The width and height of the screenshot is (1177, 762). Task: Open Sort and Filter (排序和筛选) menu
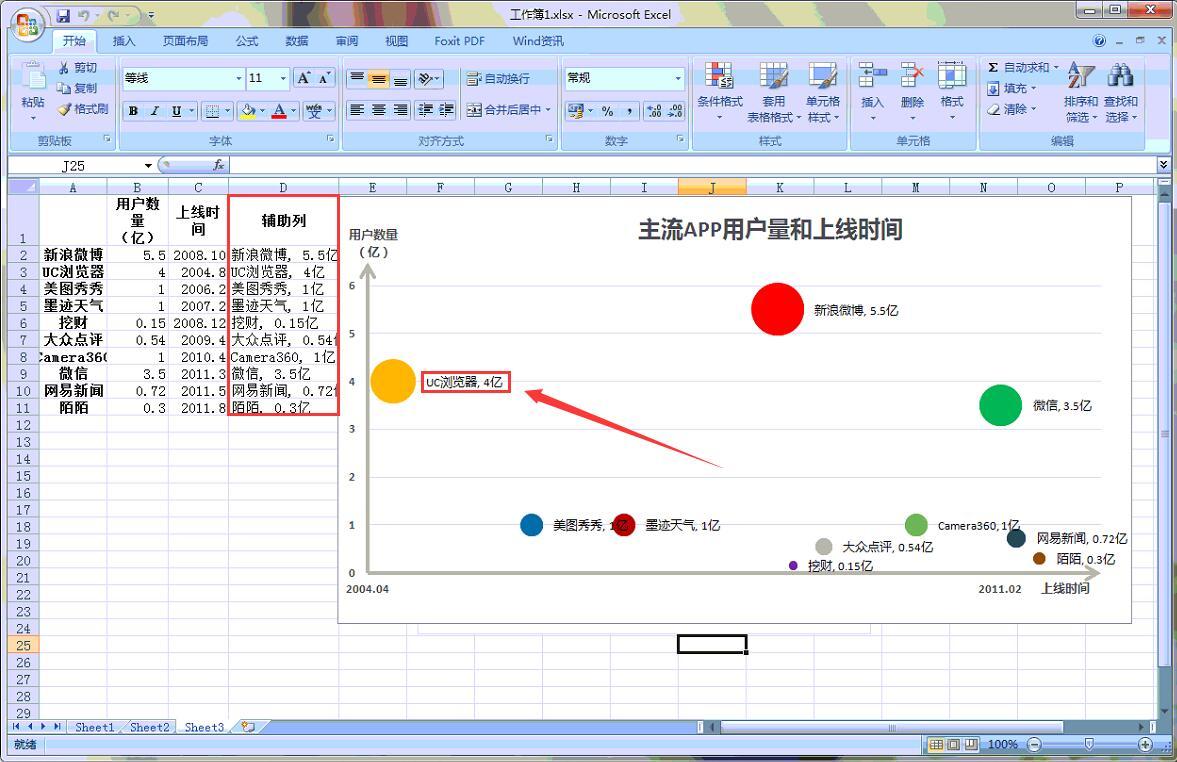(1081, 92)
